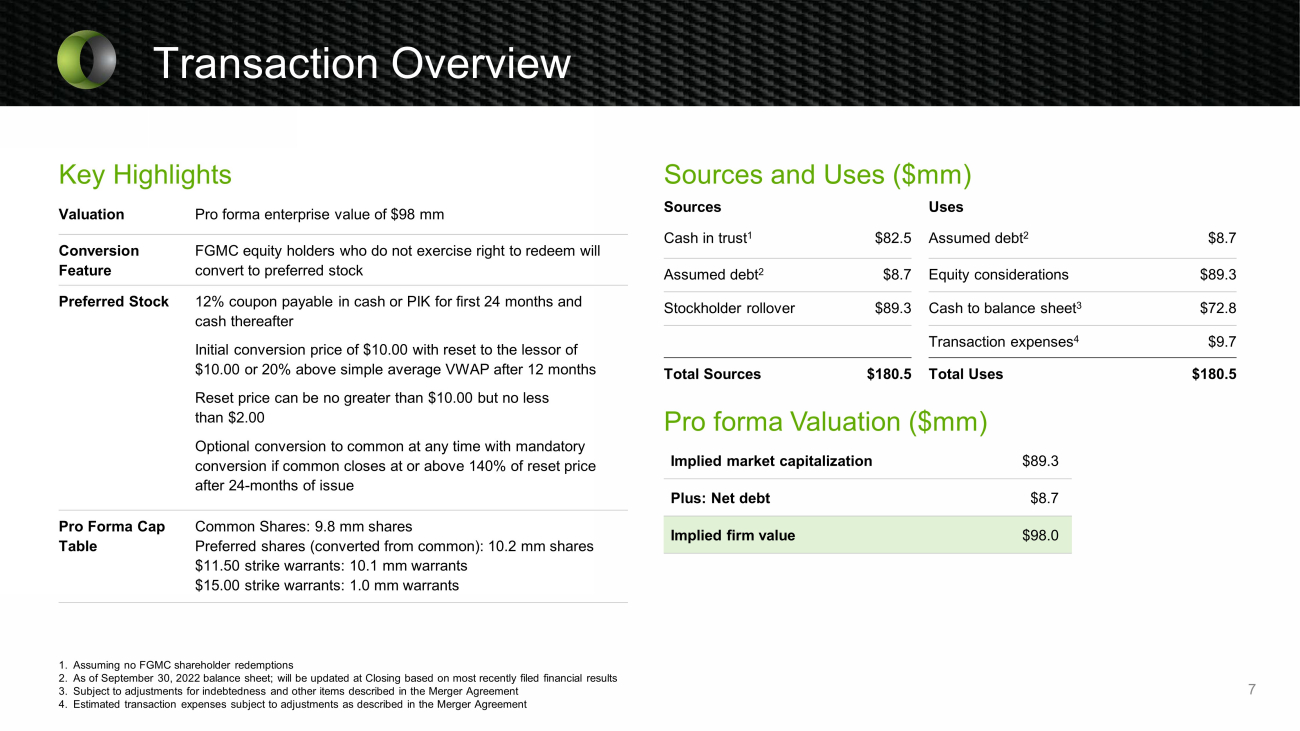The height and width of the screenshot is (731, 1300).
Task: Click the Preferred Stock row label
Action: [x=114, y=302]
